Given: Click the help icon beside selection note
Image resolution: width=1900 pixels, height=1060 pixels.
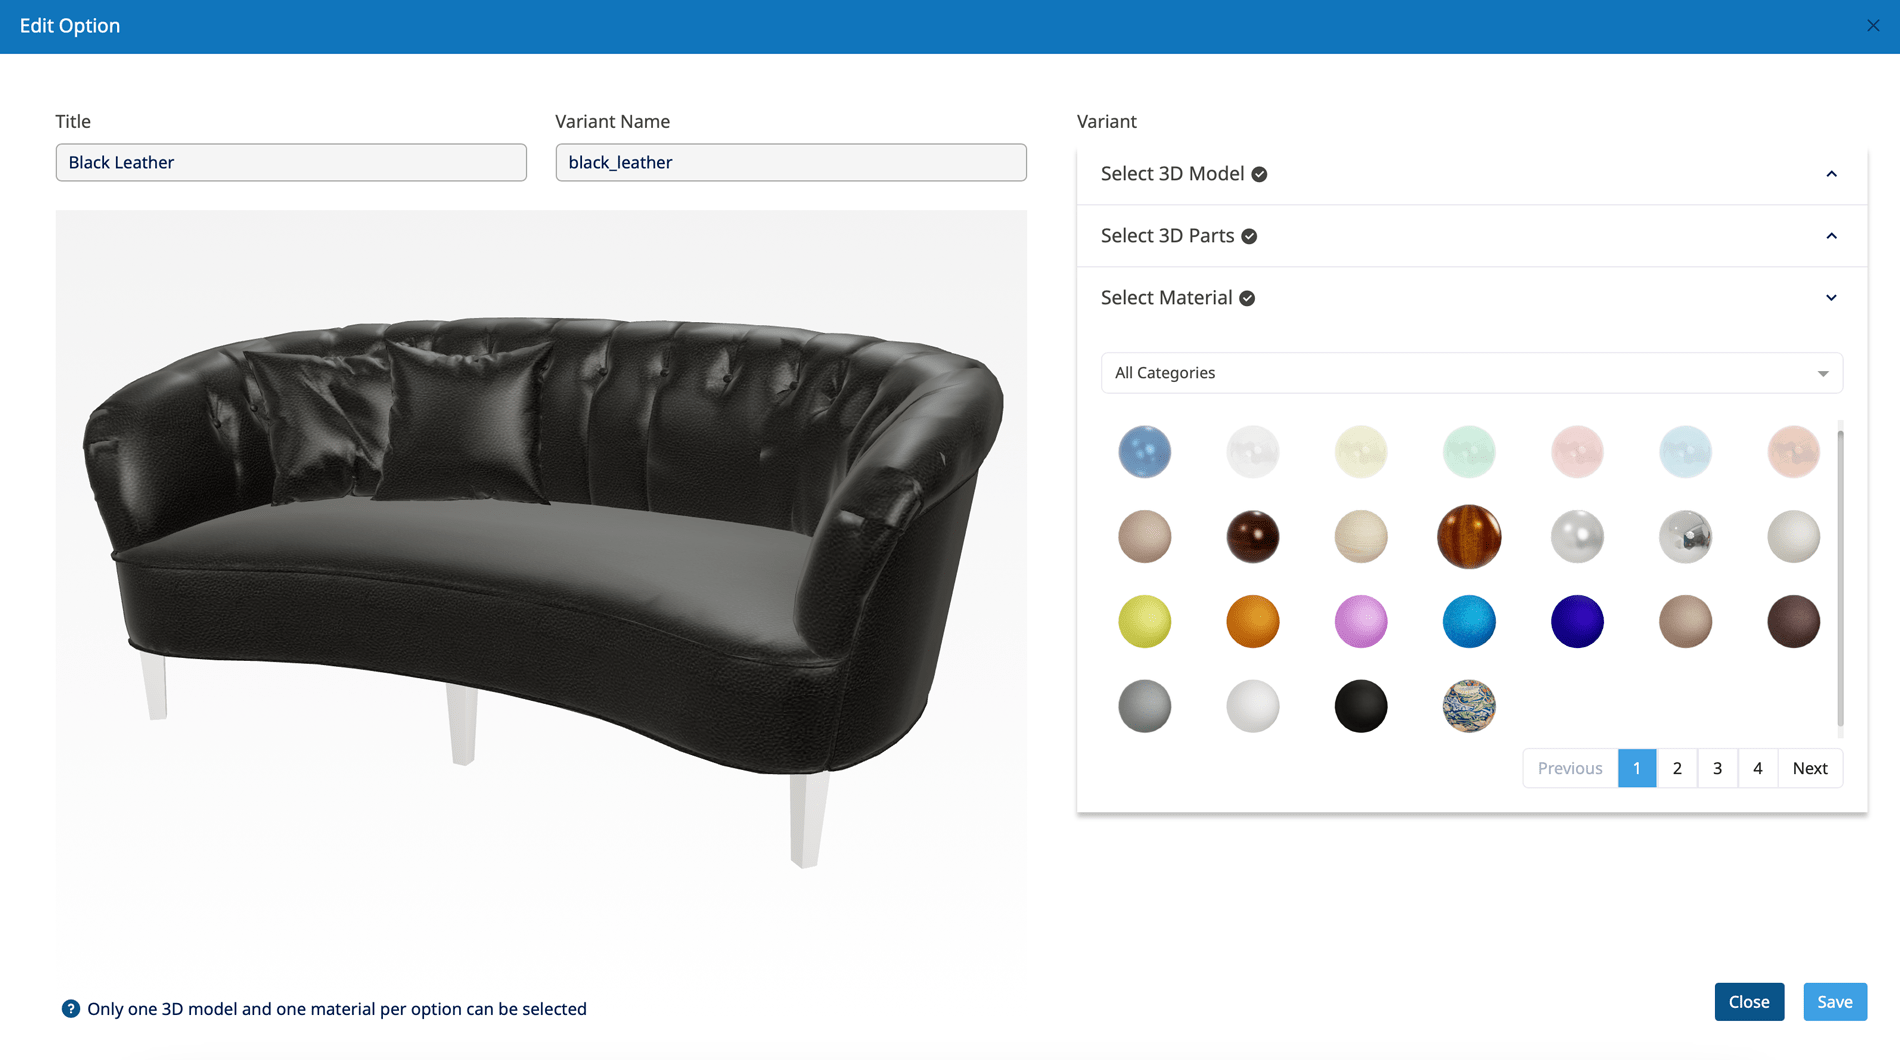Looking at the screenshot, I should pos(70,1009).
